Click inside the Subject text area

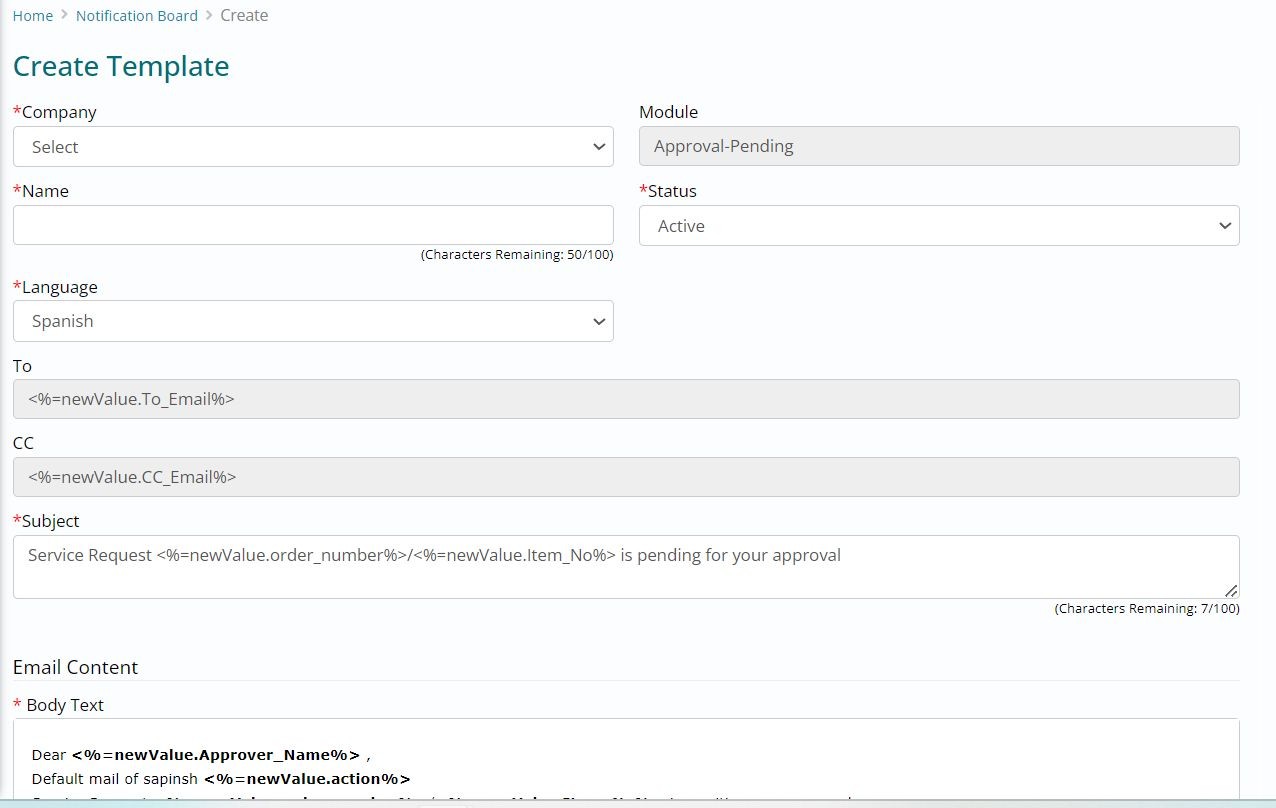tap(626, 567)
